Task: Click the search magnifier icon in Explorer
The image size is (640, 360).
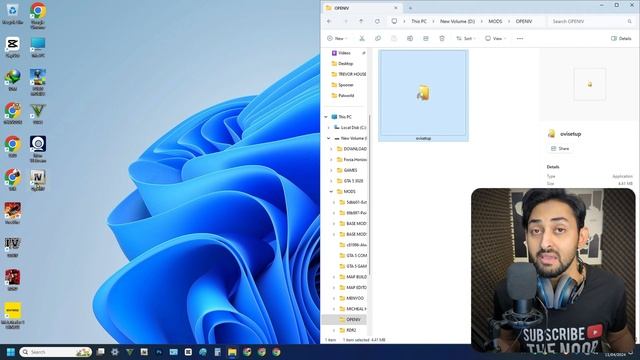Action: click(630, 21)
